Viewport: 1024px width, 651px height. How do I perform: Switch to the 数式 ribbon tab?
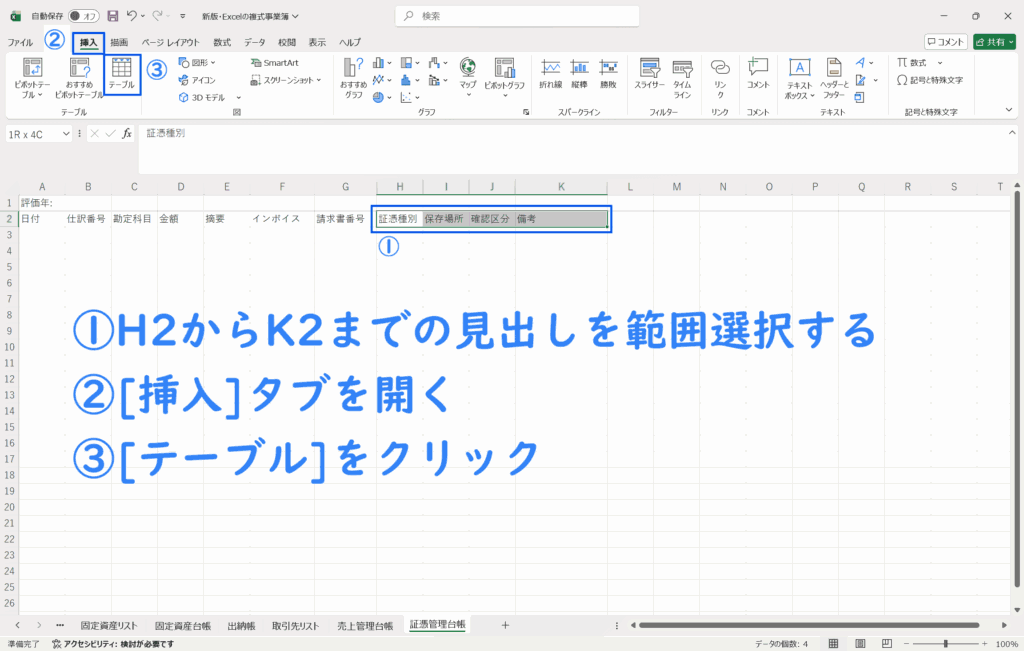click(222, 42)
